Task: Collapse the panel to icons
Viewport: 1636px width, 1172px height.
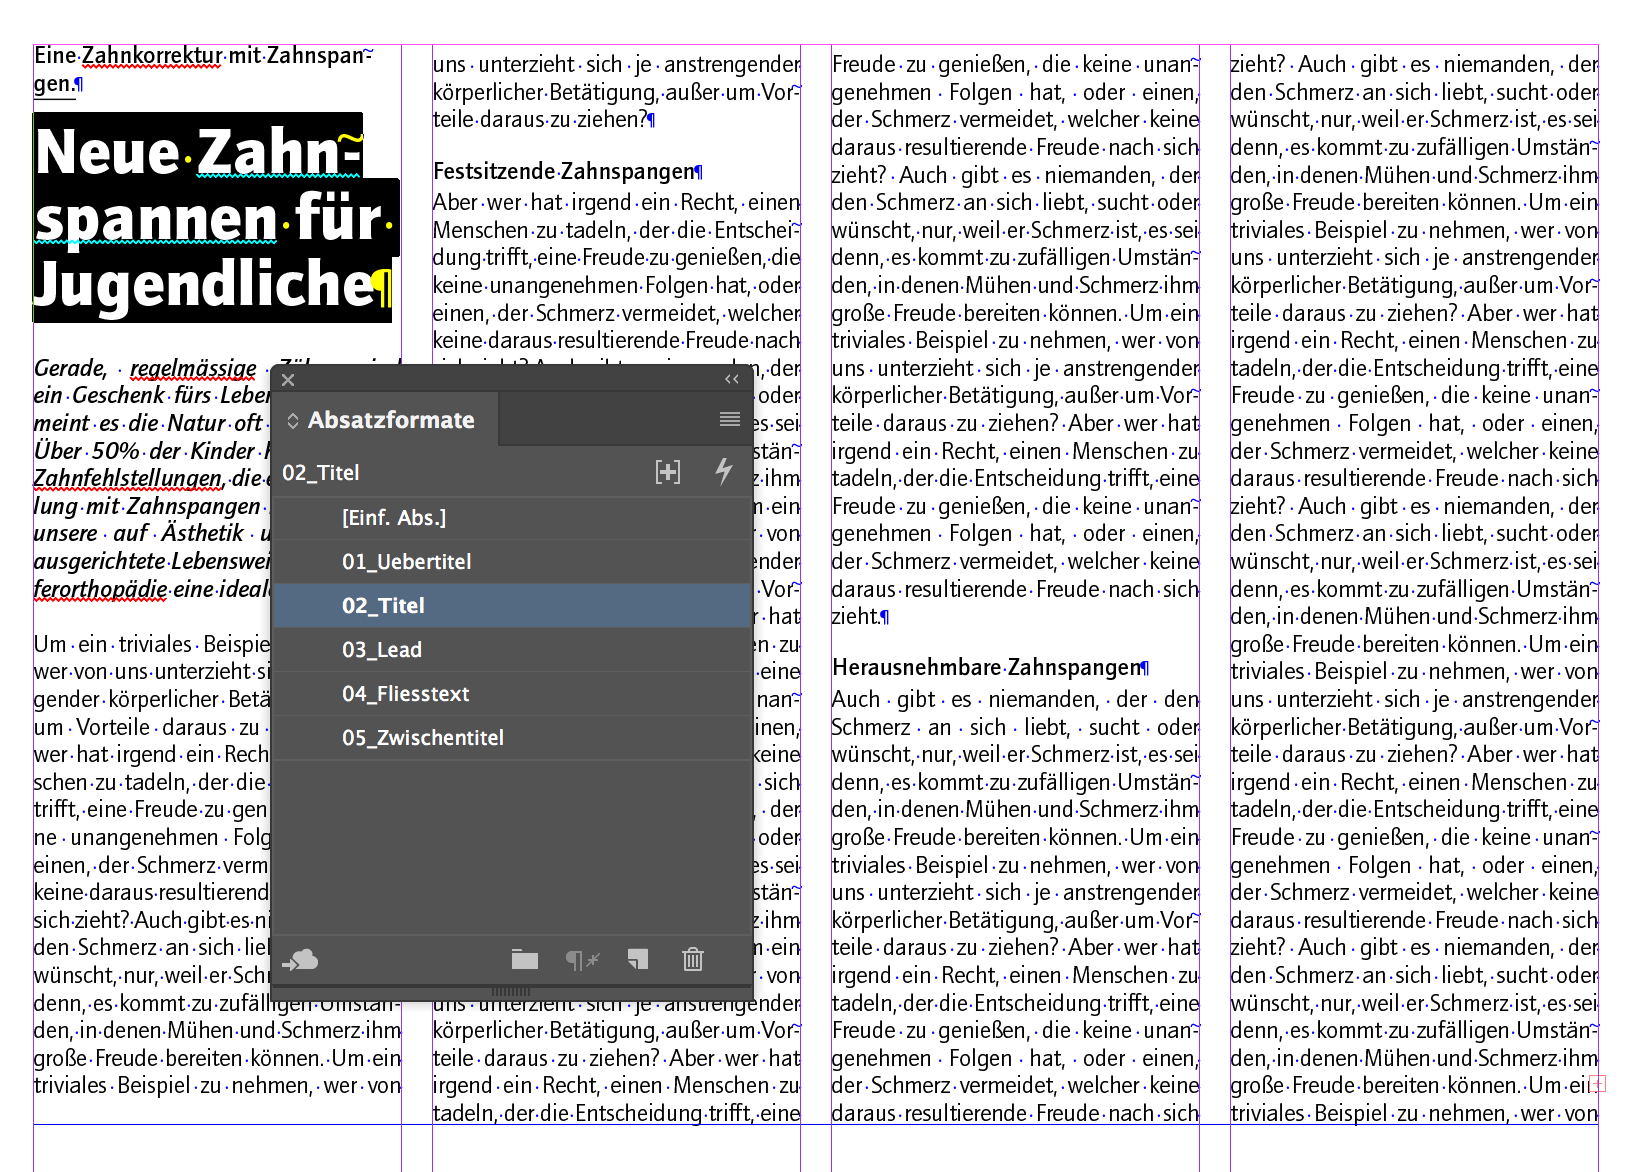Action: tap(732, 380)
